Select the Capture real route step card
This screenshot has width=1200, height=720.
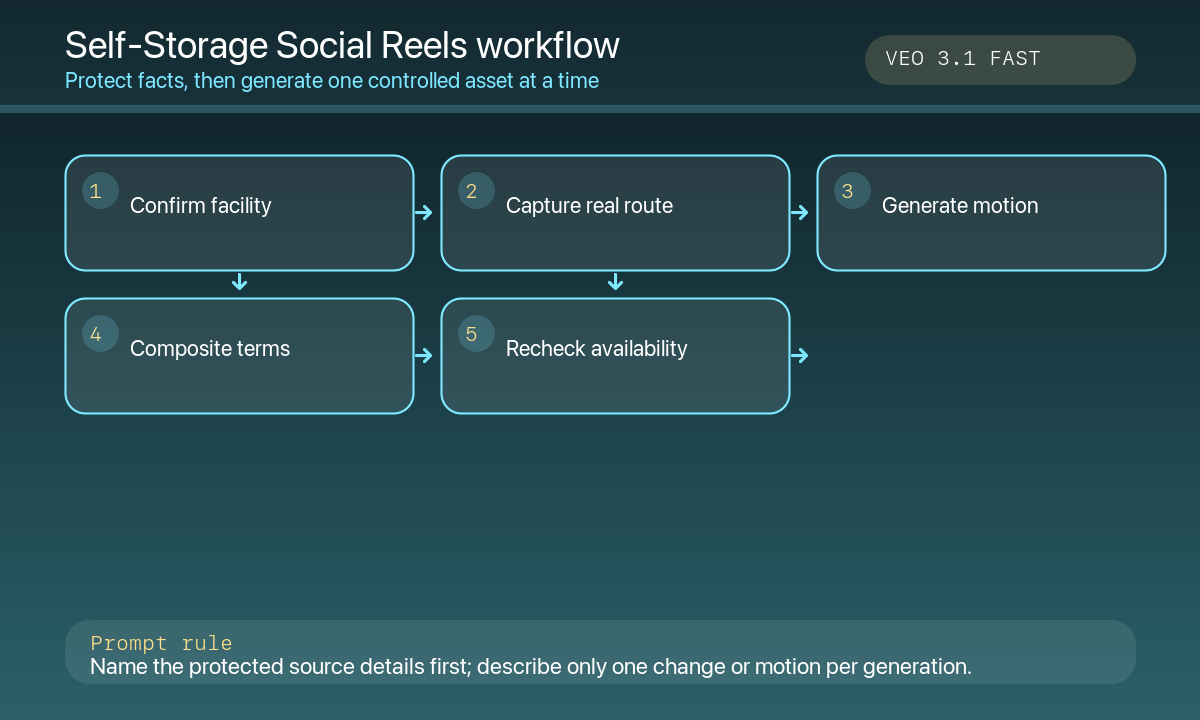615,213
